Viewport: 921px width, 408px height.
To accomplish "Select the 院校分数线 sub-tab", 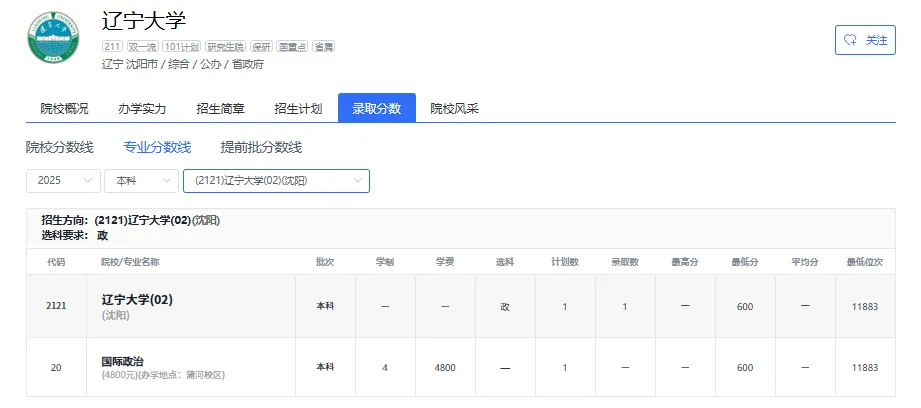I will pyautogui.click(x=59, y=147).
